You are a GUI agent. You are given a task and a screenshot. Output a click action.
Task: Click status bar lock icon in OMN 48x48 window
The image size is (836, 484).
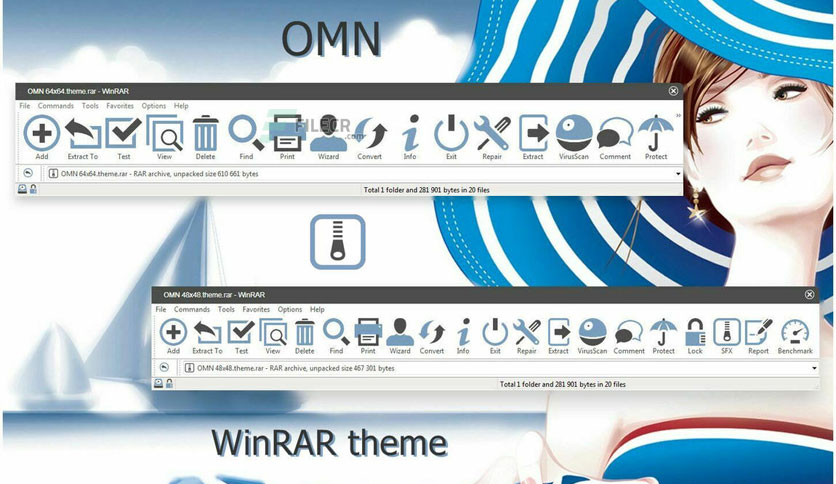(x=169, y=383)
